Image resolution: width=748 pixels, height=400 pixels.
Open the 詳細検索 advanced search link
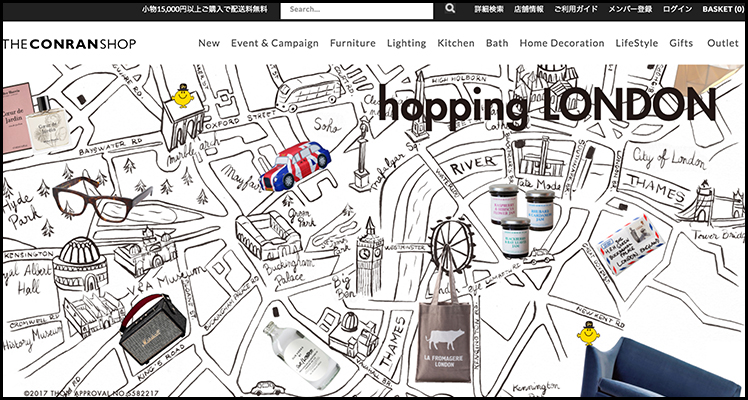point(488,9)
